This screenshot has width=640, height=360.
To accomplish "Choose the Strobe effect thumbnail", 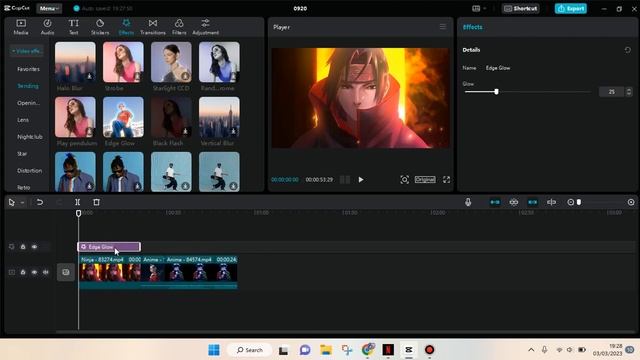I will 123,62.
